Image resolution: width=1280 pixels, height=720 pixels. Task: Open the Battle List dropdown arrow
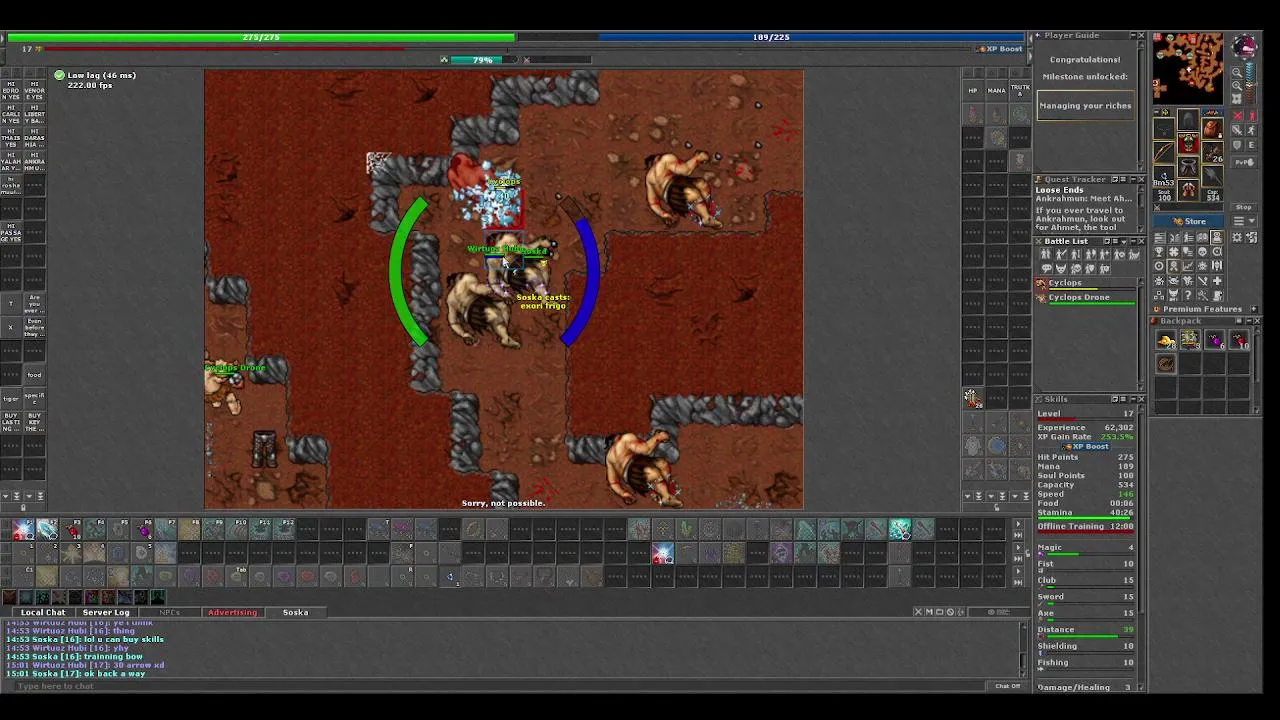pos(1124,241)
